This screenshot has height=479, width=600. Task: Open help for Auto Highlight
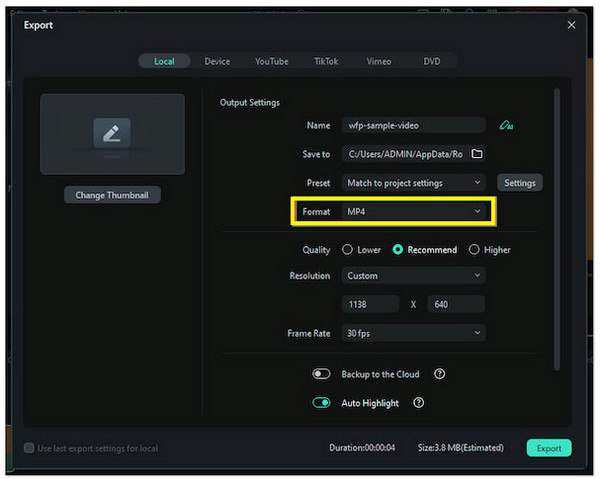point(419,402)
